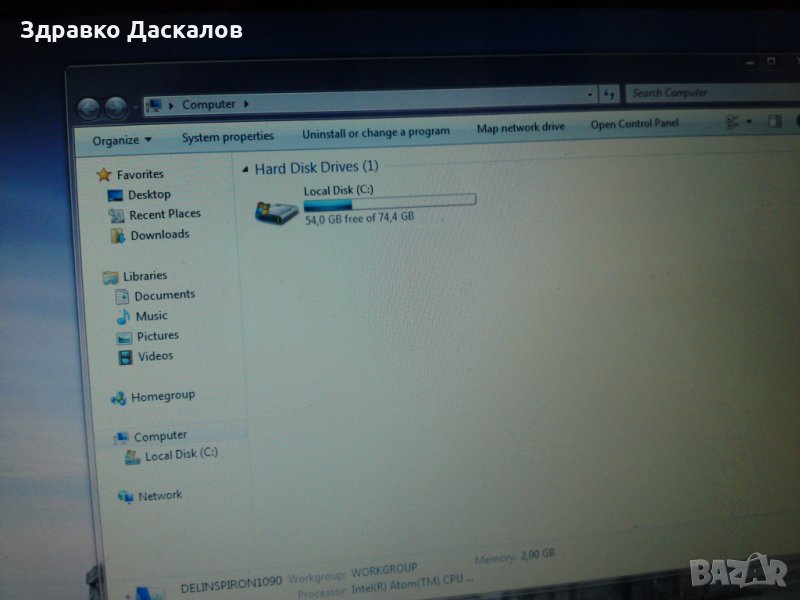The width and height of the screenshot is (800, 600).
Task: Collapse the Hard Disk Drives group
Action: [246, 169]
